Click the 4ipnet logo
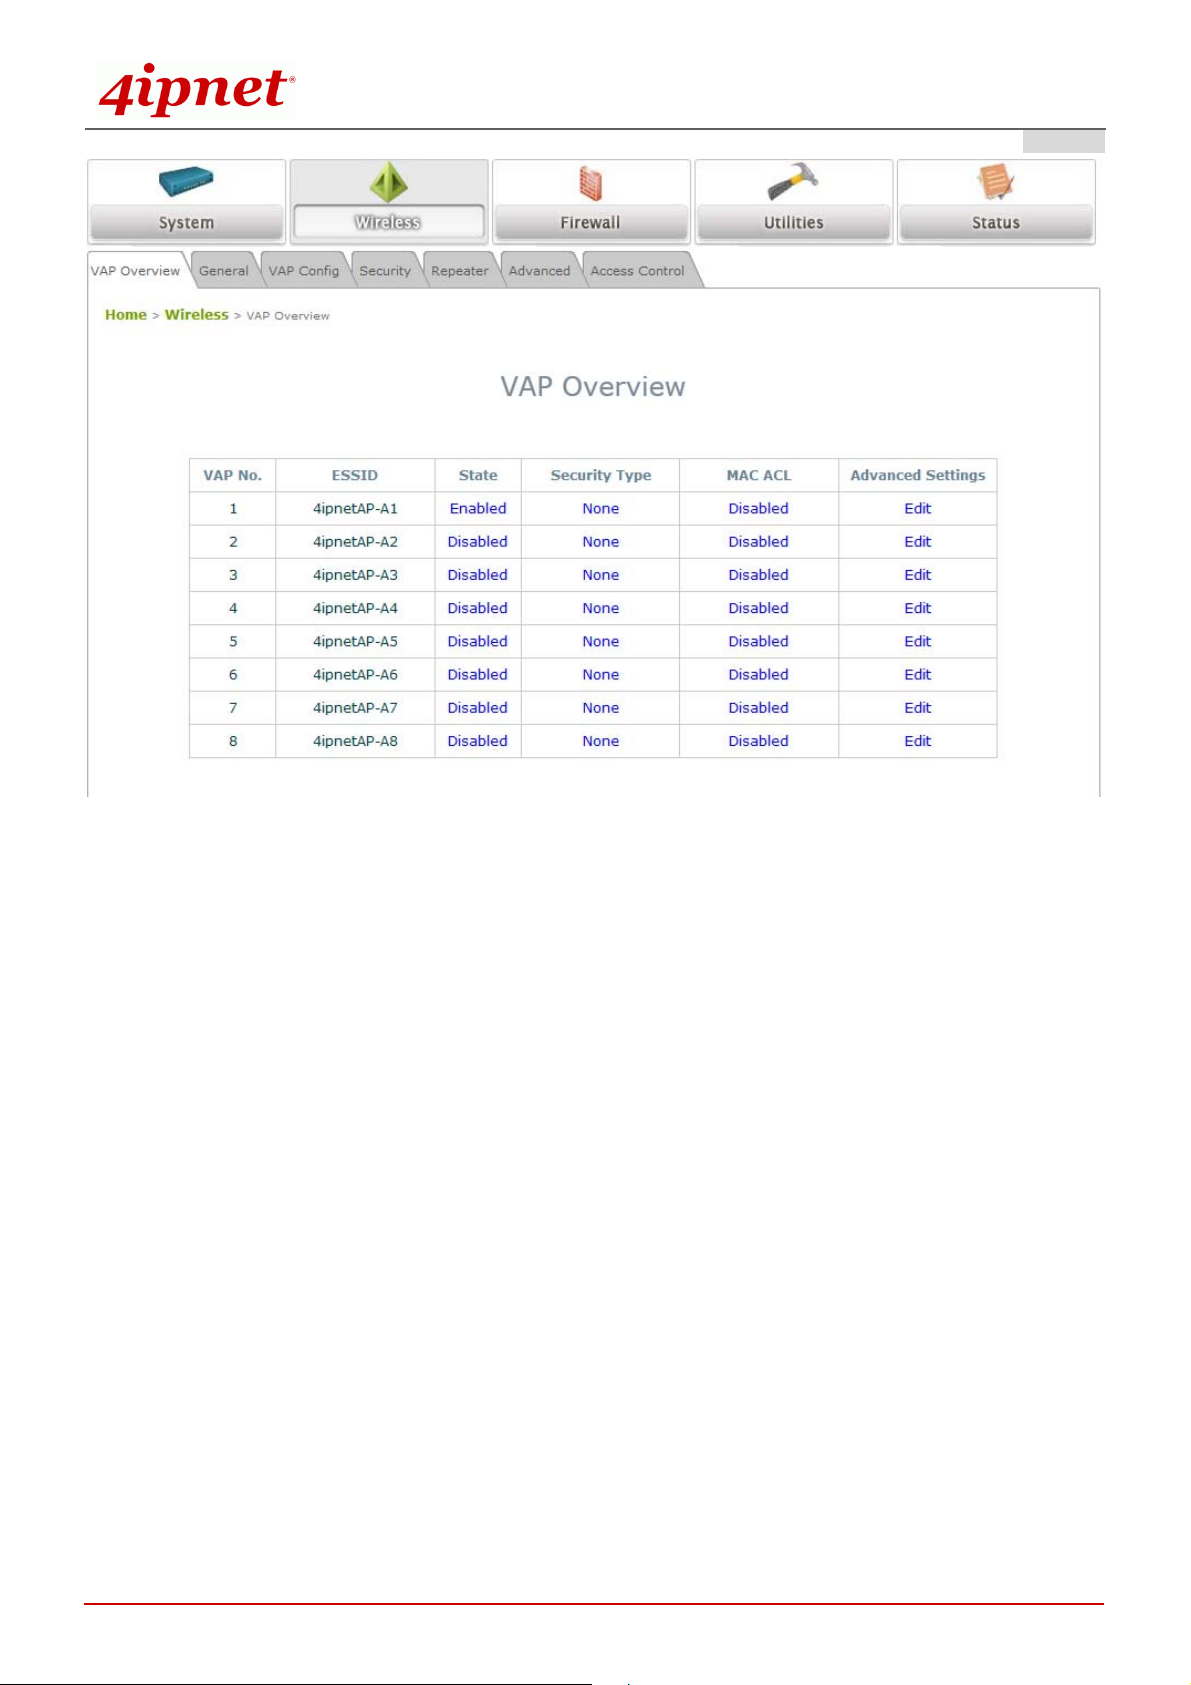The width and height of the screenshot is (1191, 1685). coord(196,90)
